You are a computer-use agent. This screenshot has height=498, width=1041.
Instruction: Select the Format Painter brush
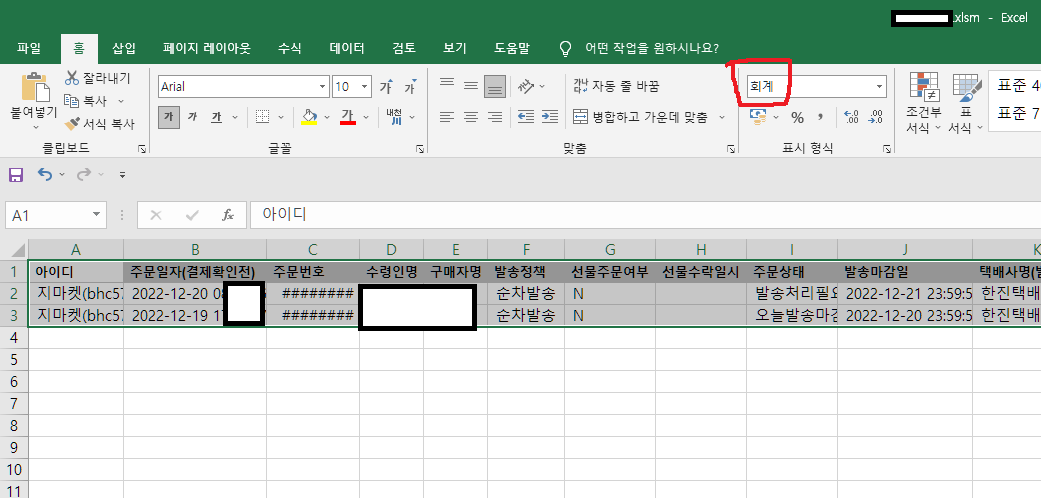pyautogui.click(x=73, y=124)
